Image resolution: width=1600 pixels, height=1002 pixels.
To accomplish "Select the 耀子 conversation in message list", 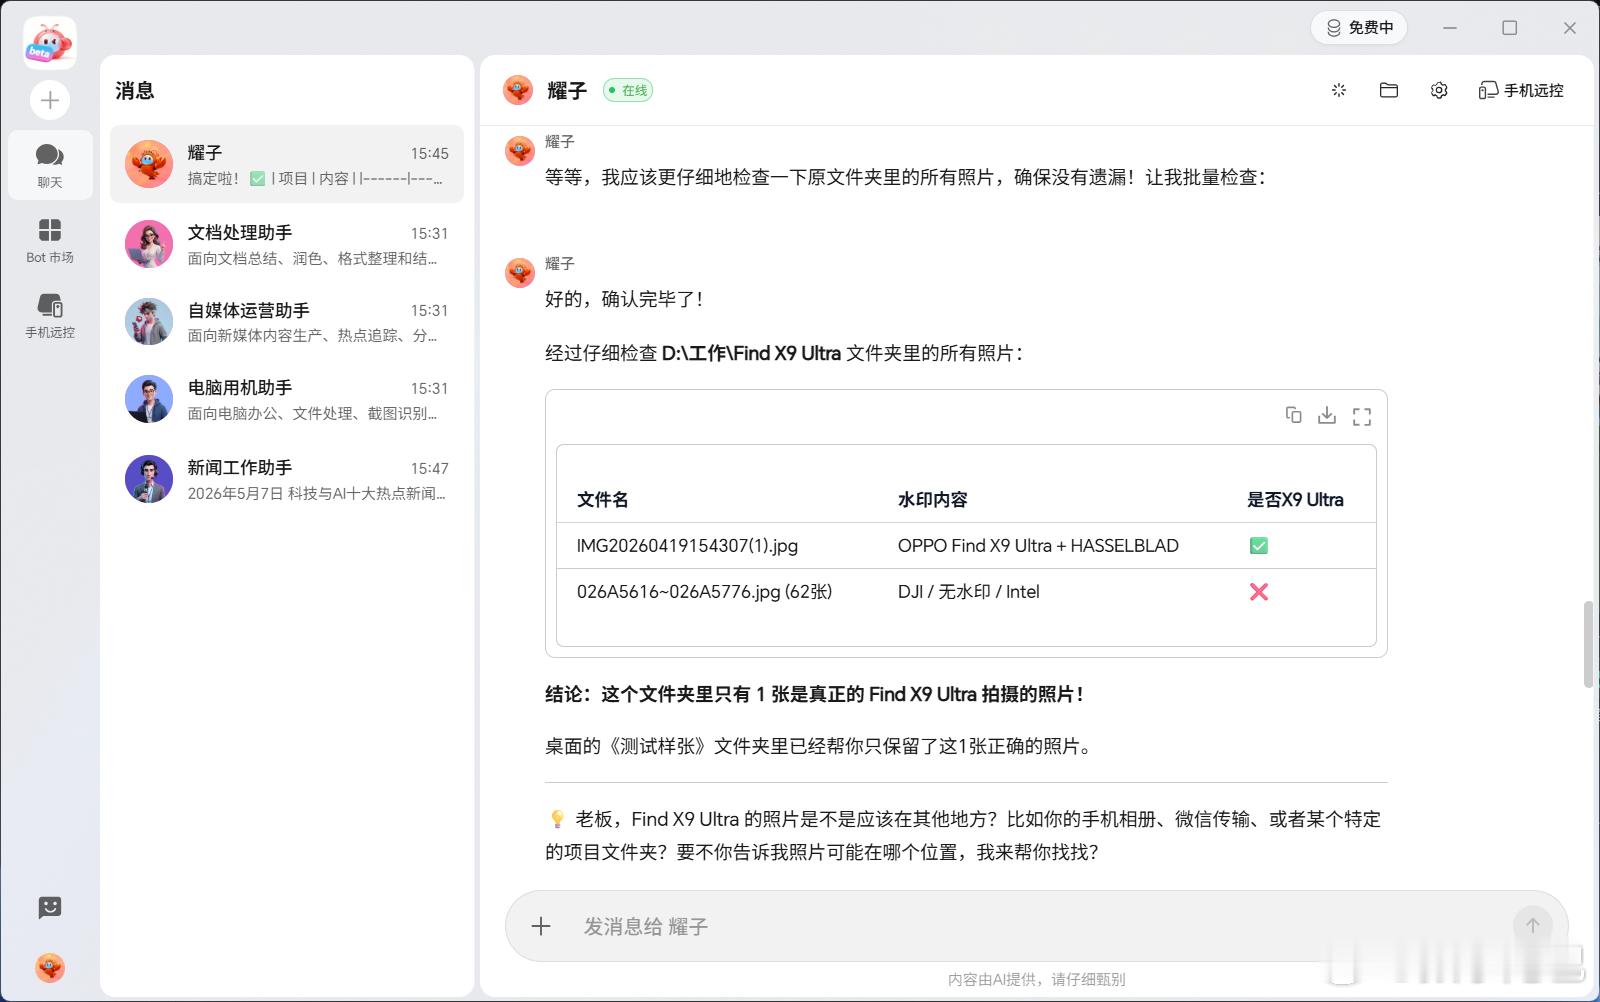I will [287, 165].
